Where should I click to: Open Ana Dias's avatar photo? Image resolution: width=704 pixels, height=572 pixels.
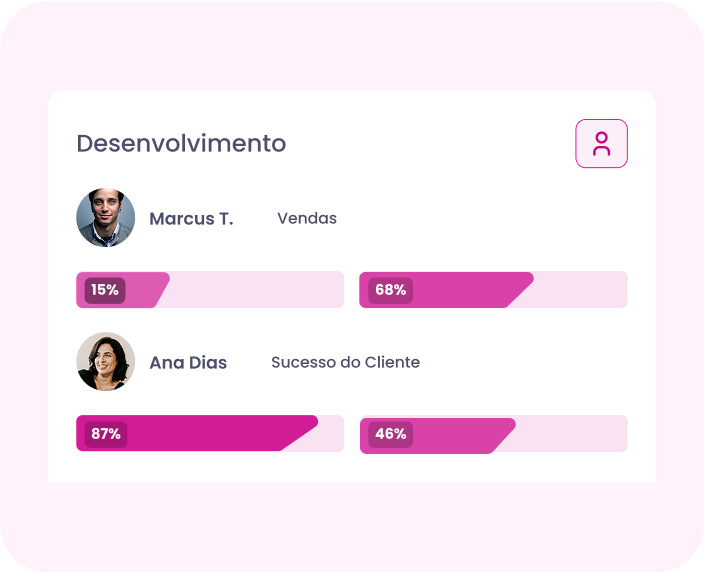click(x=105, y=362)
